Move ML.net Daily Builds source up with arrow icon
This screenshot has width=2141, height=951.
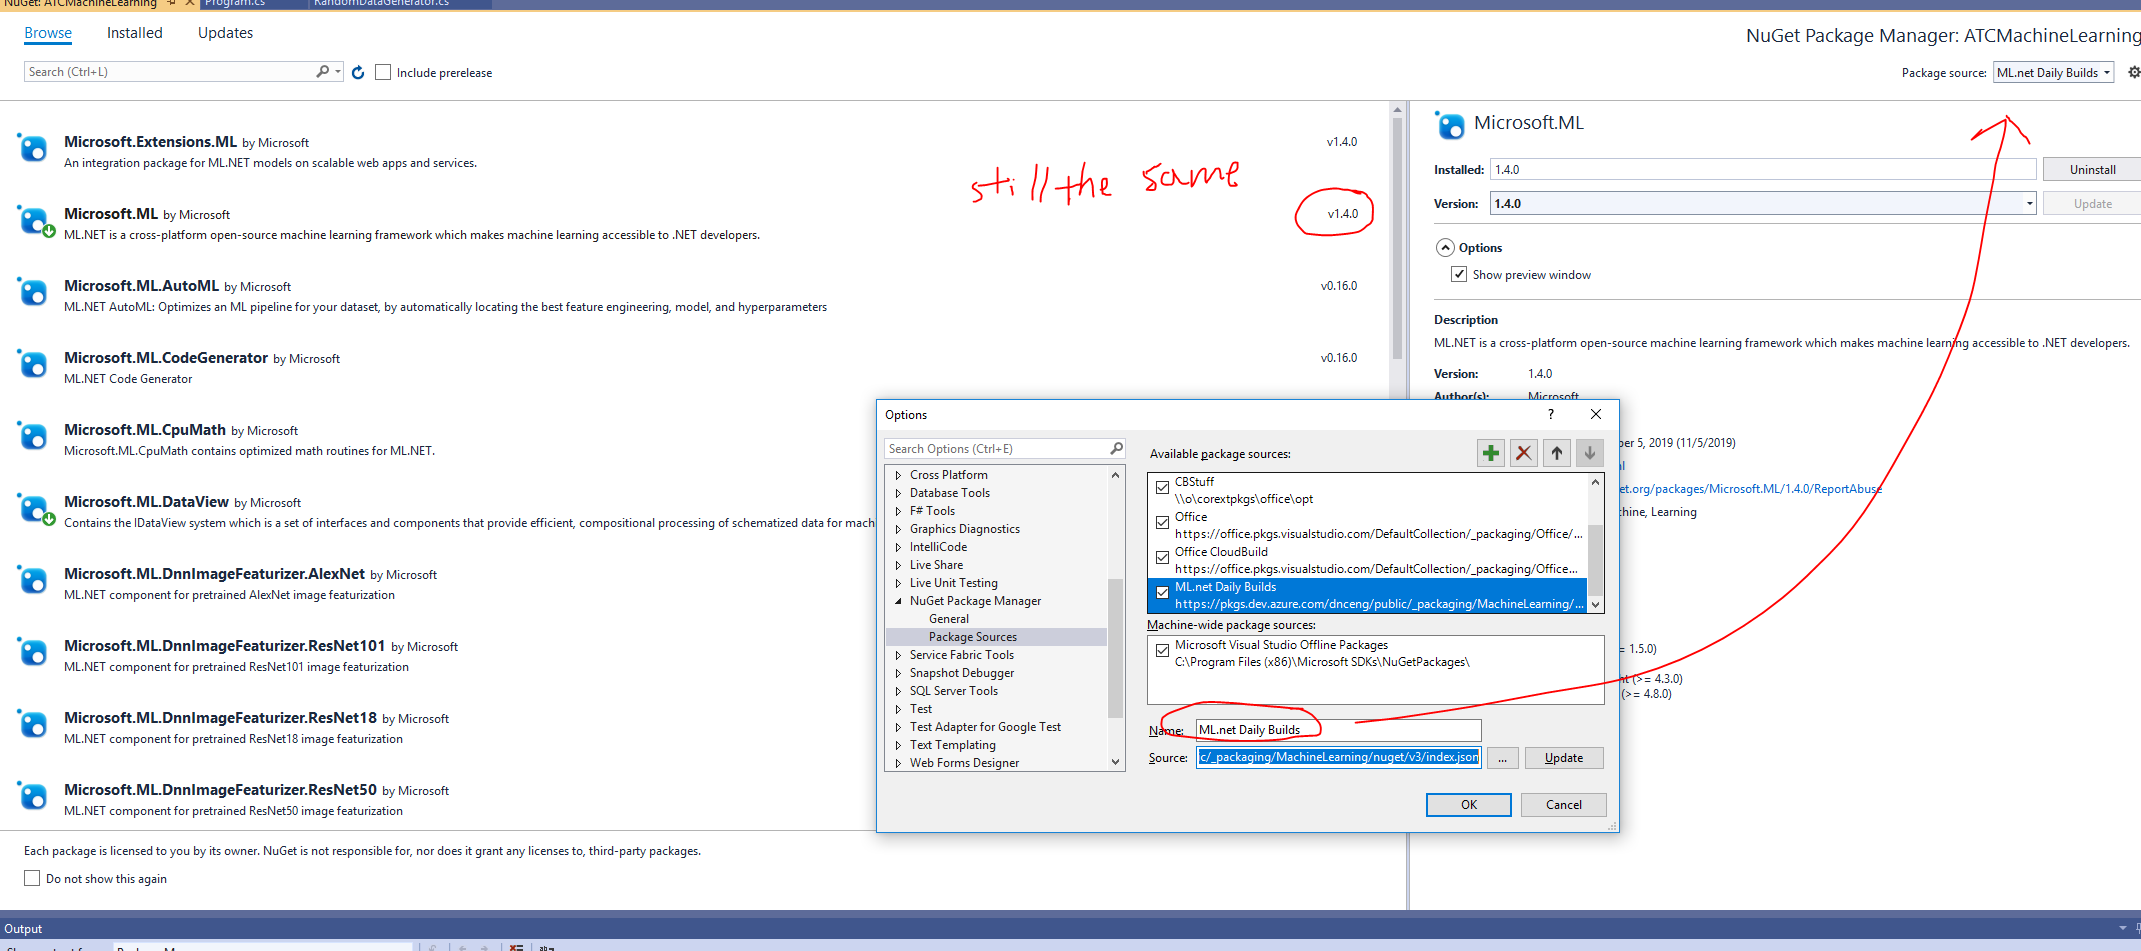click(x=1556, y=453)
